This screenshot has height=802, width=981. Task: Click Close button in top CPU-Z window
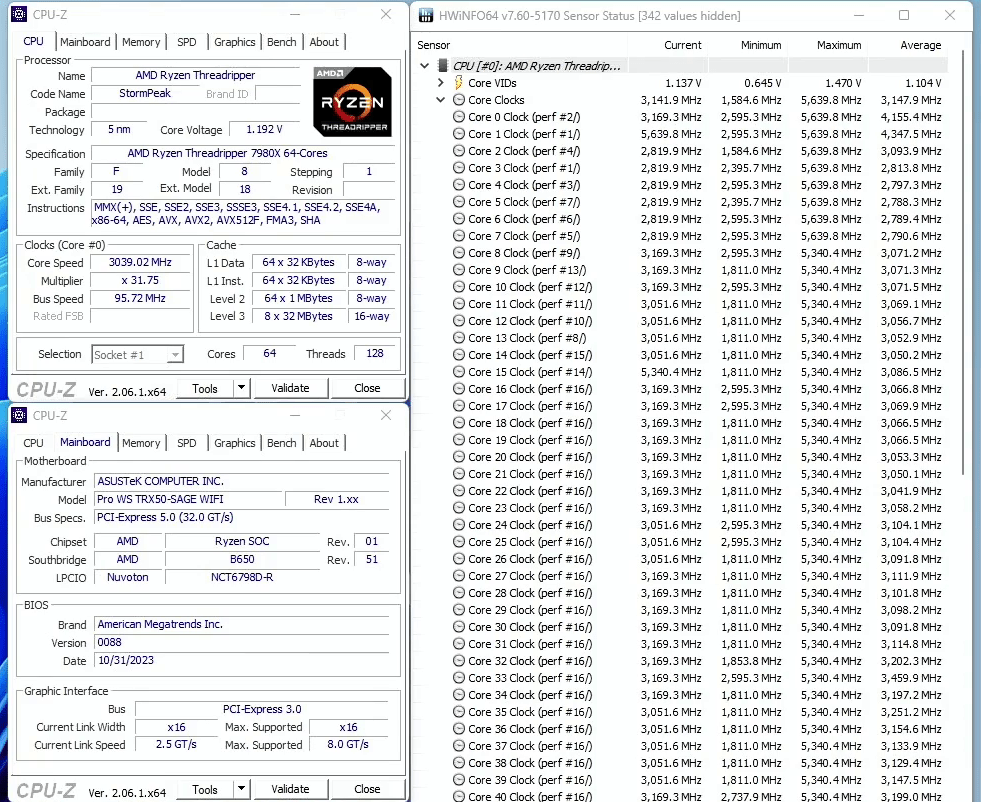pyautogui.click(x=367, y=388)
